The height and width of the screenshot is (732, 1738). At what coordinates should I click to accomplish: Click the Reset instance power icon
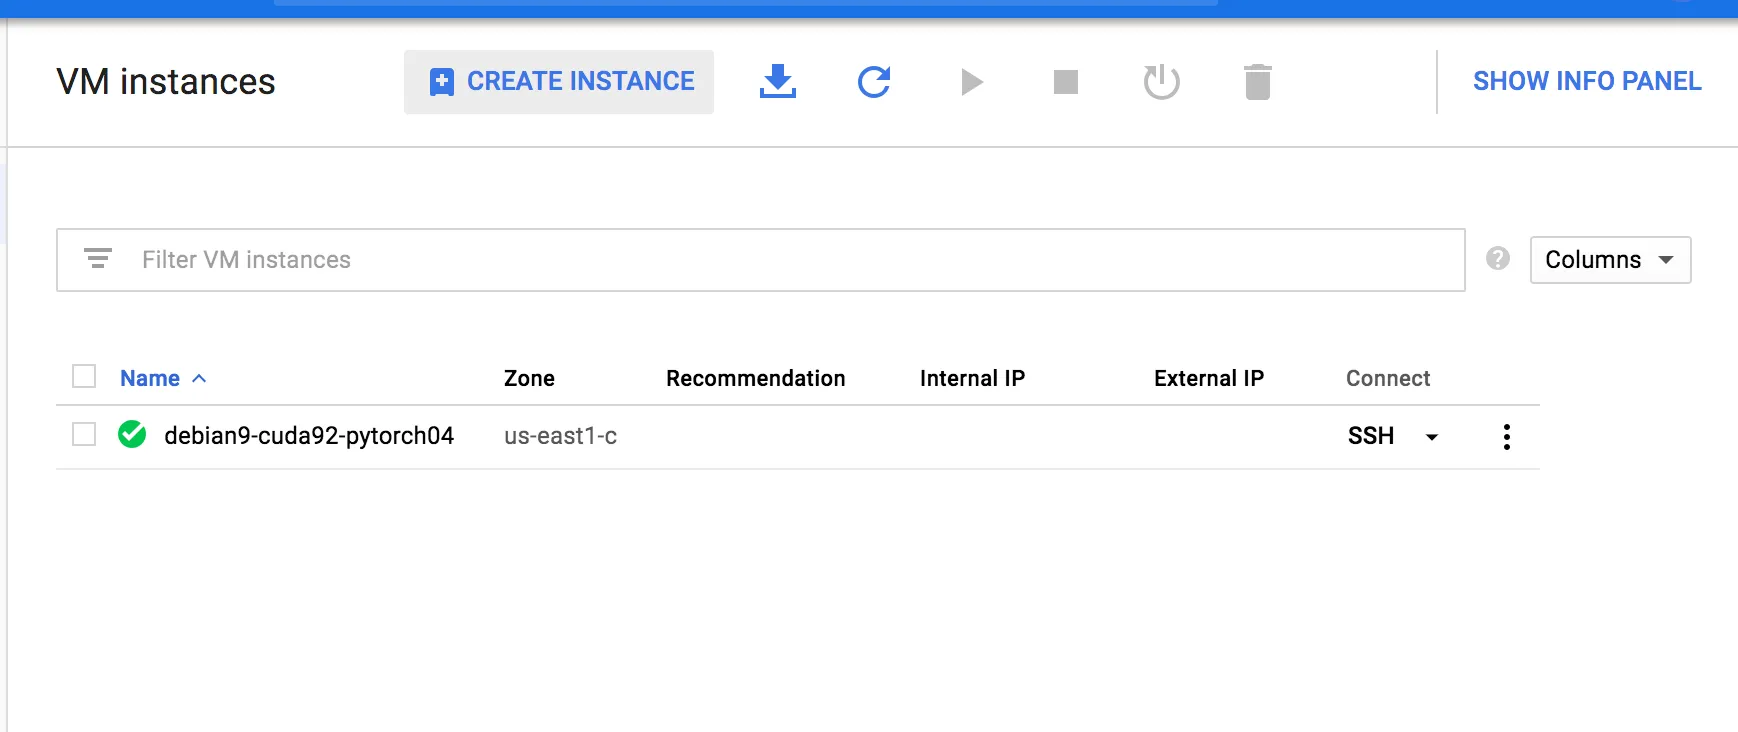(x=1162, y=82)
